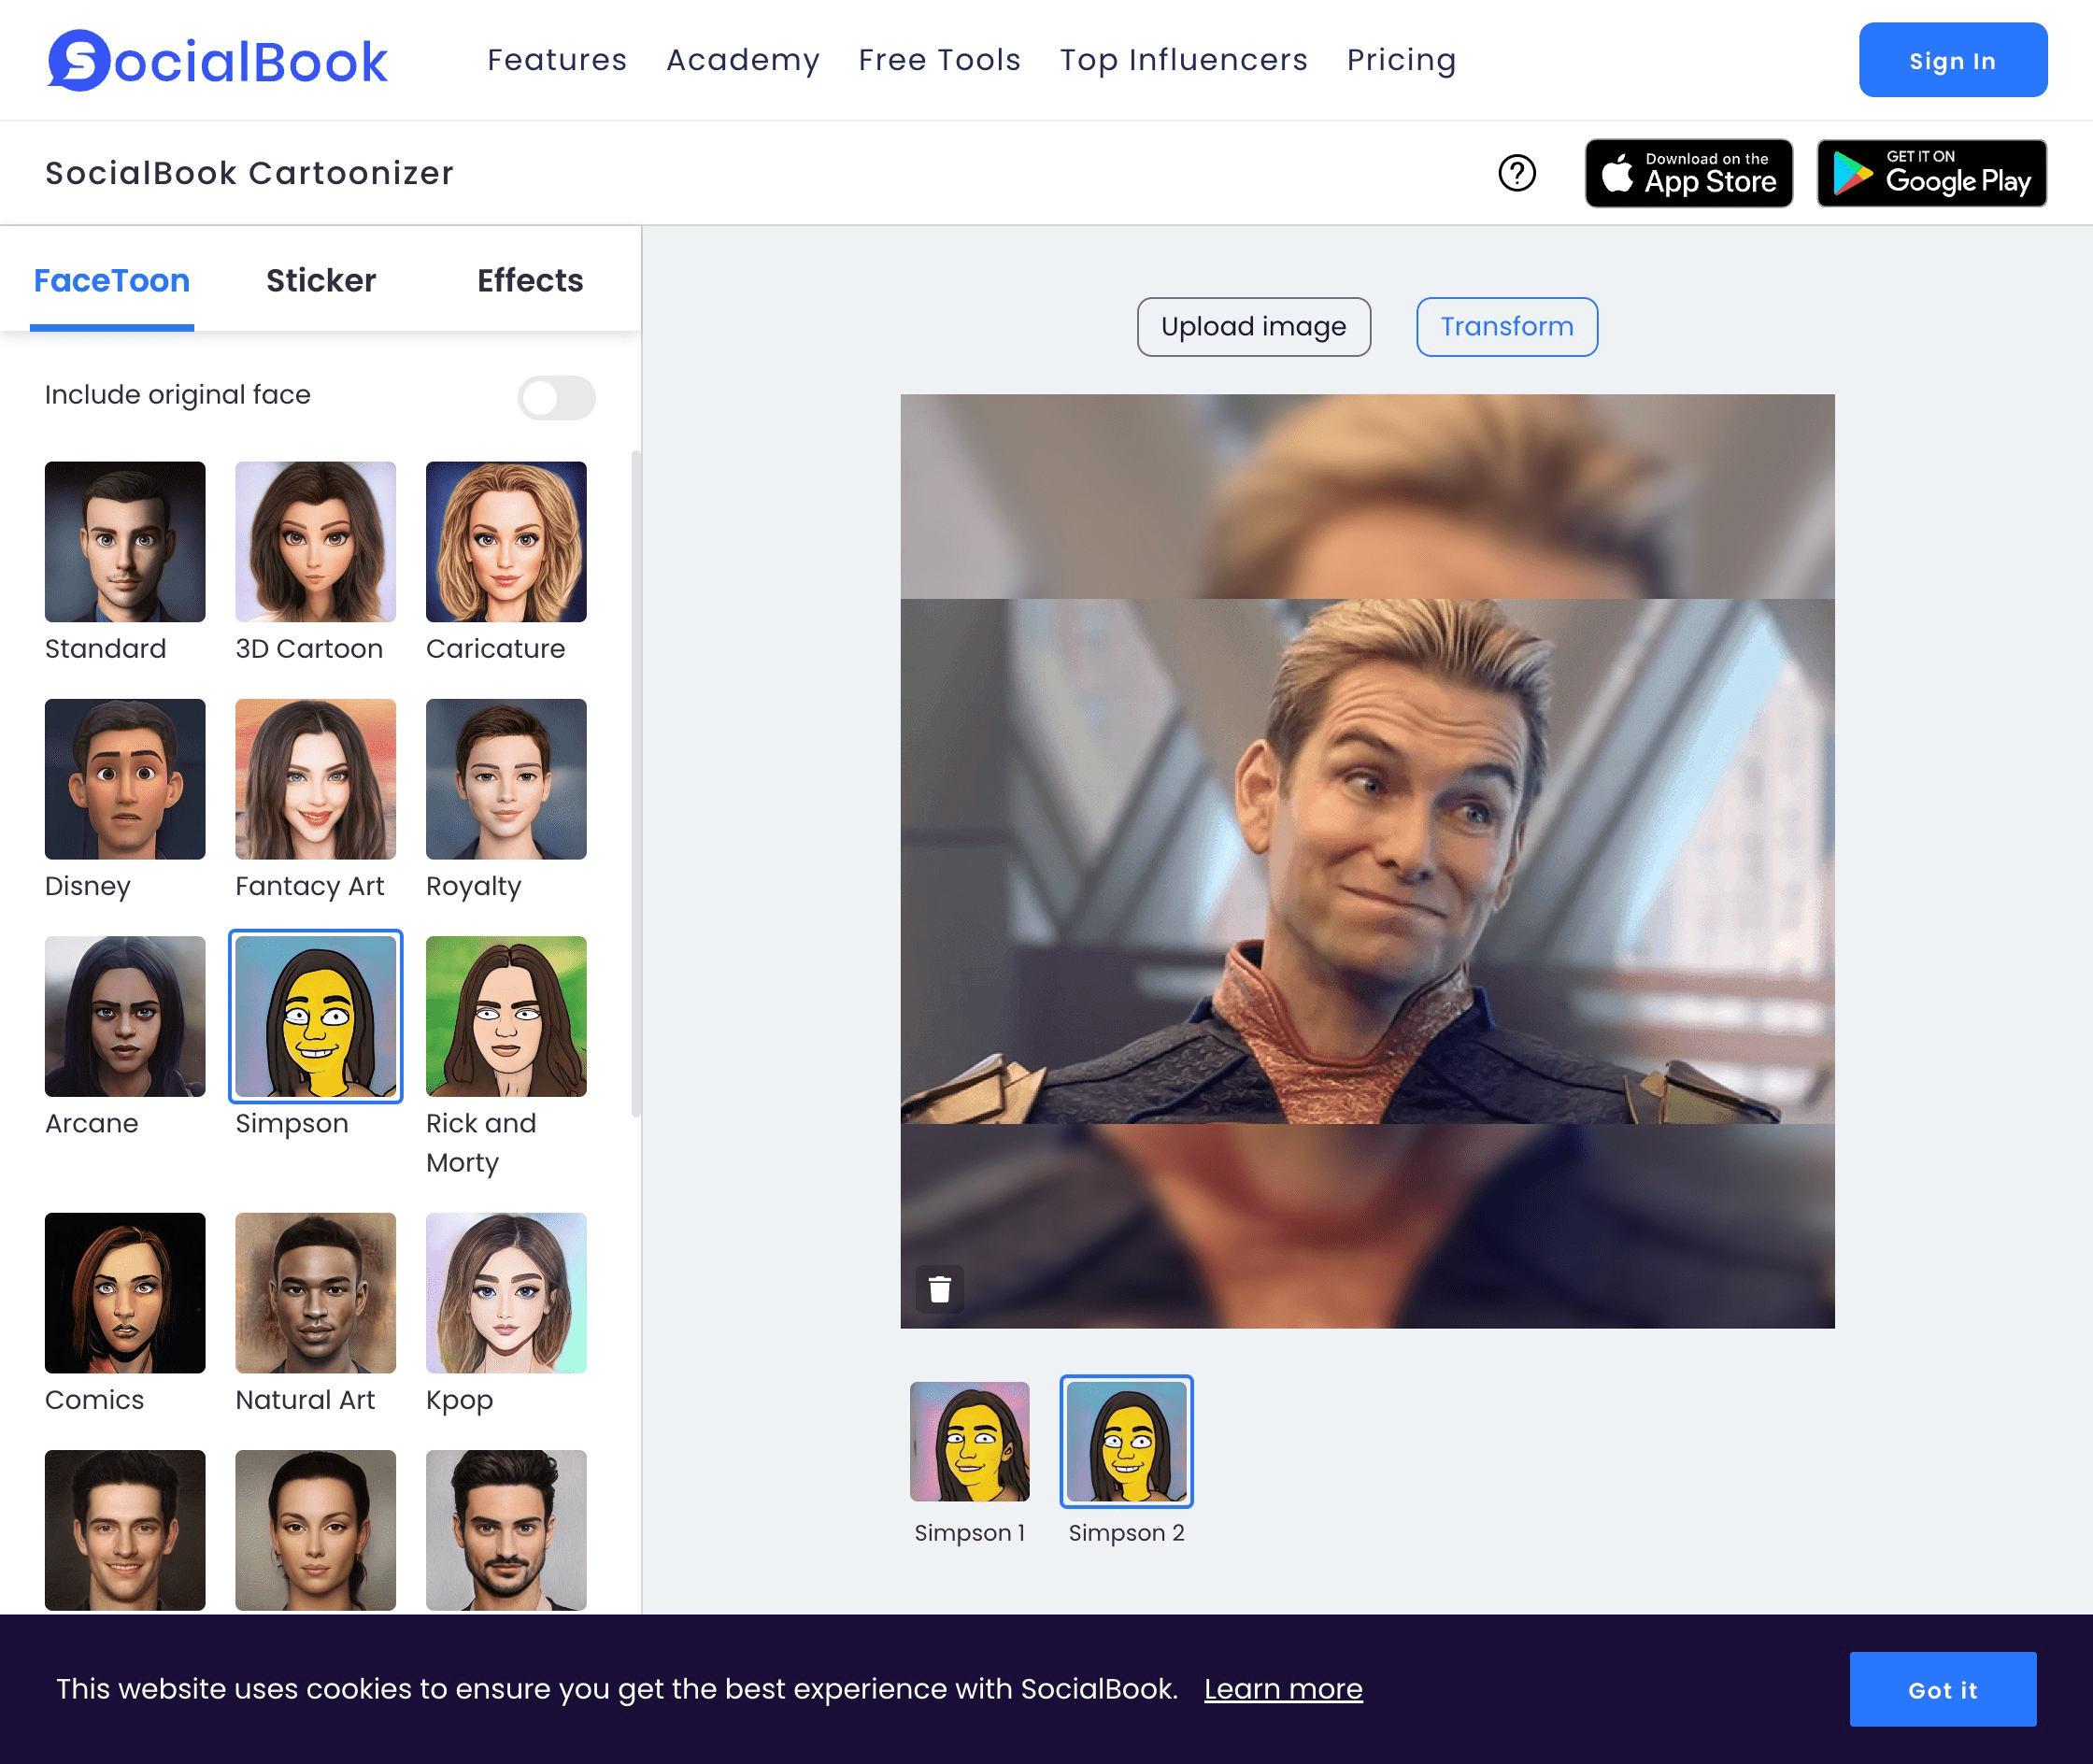Click the uploaded portrait preview image
The image size is (2093, 1764).
pos(1367,861)
